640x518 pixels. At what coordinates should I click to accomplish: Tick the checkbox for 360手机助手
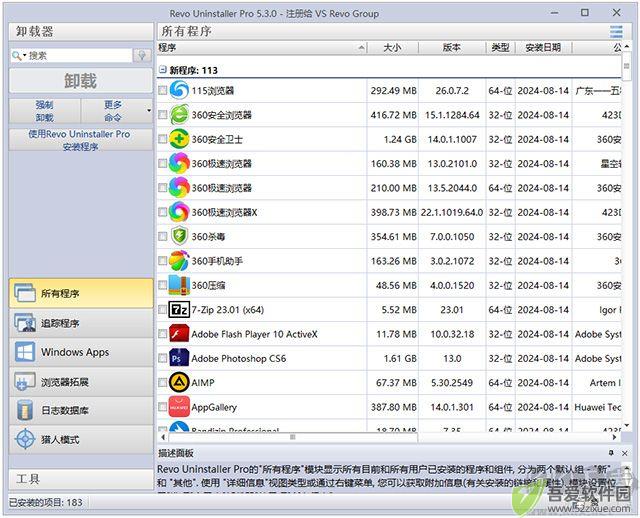(x=162, y=260)
